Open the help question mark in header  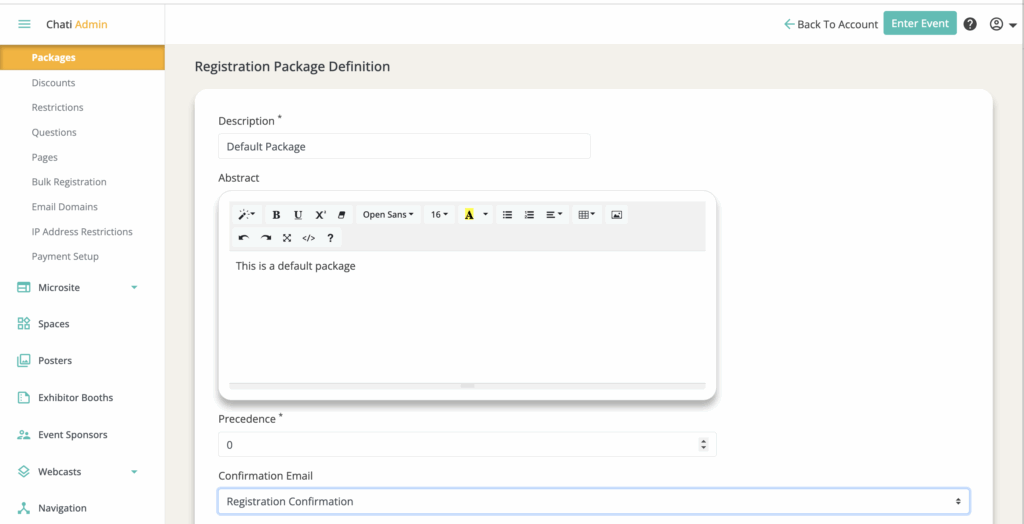(x=970, y=24)
